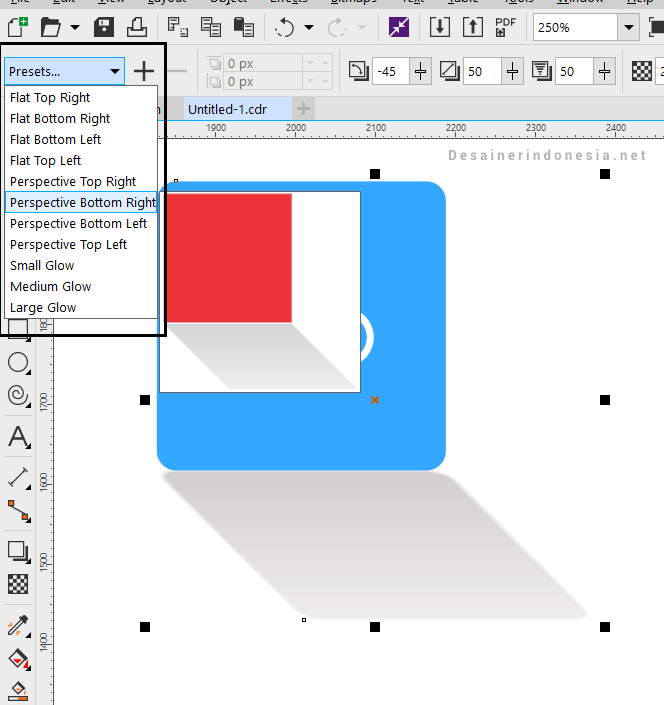Click the Print icon
The image size is (664, 705).
(x=137, y=27)
